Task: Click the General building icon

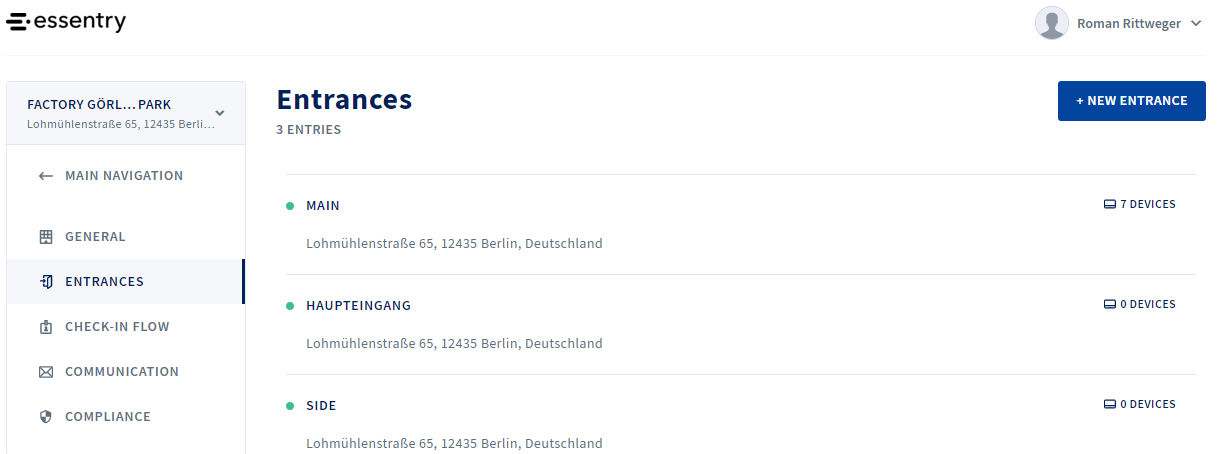Action: (x=45, y=237)
